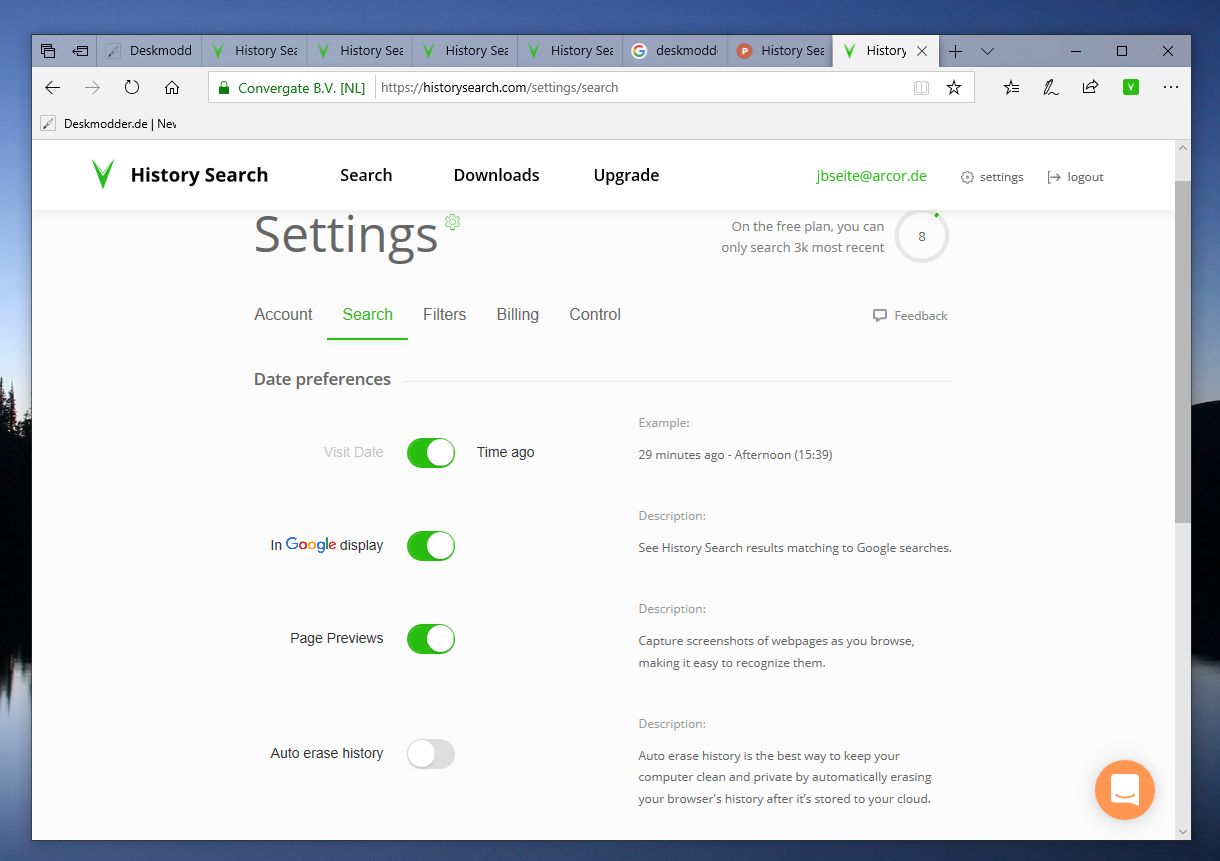Click the jbseite@arcor.de account link
The height and width of the screenshot is (861, 1220).
point(872,176)
